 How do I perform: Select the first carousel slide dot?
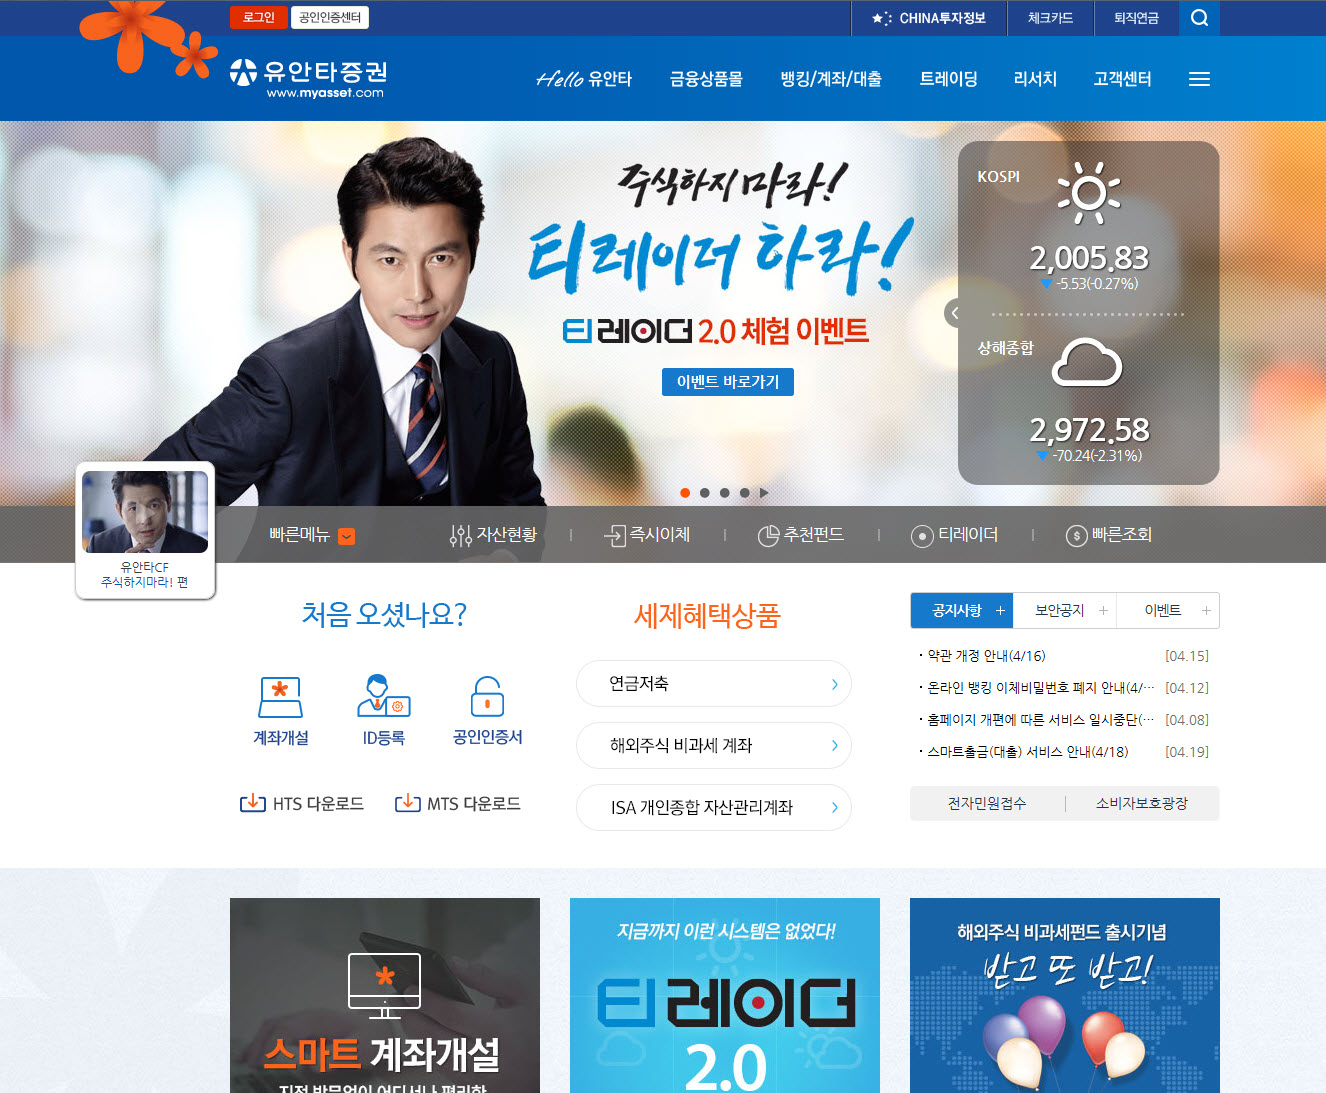(685, 493)
